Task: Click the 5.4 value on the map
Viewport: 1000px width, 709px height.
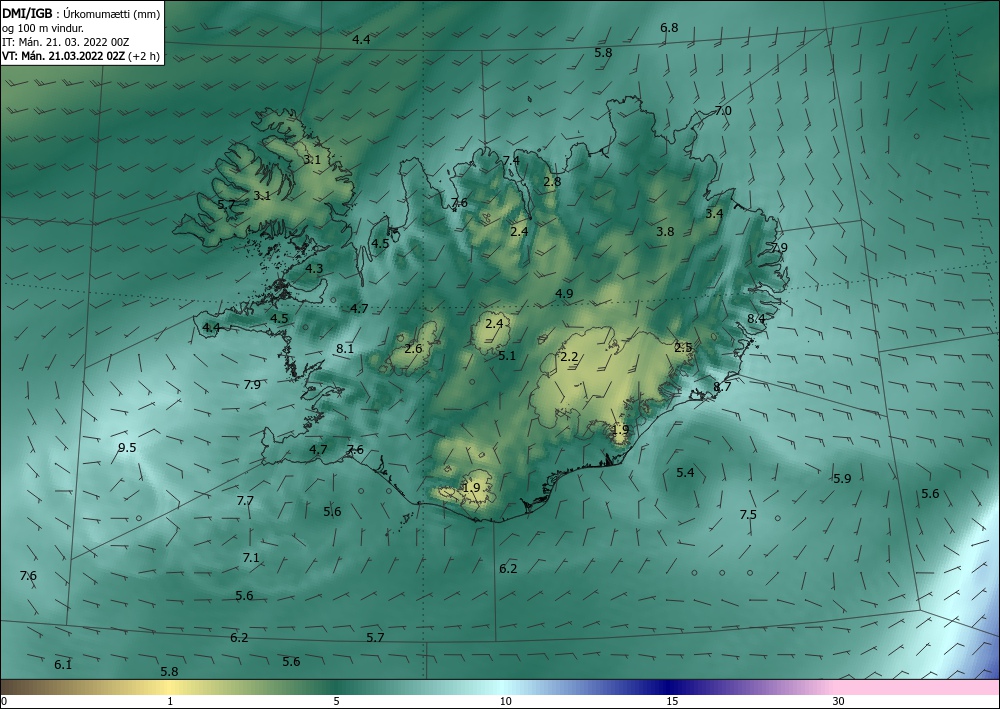Action: (x=685, y=472)
